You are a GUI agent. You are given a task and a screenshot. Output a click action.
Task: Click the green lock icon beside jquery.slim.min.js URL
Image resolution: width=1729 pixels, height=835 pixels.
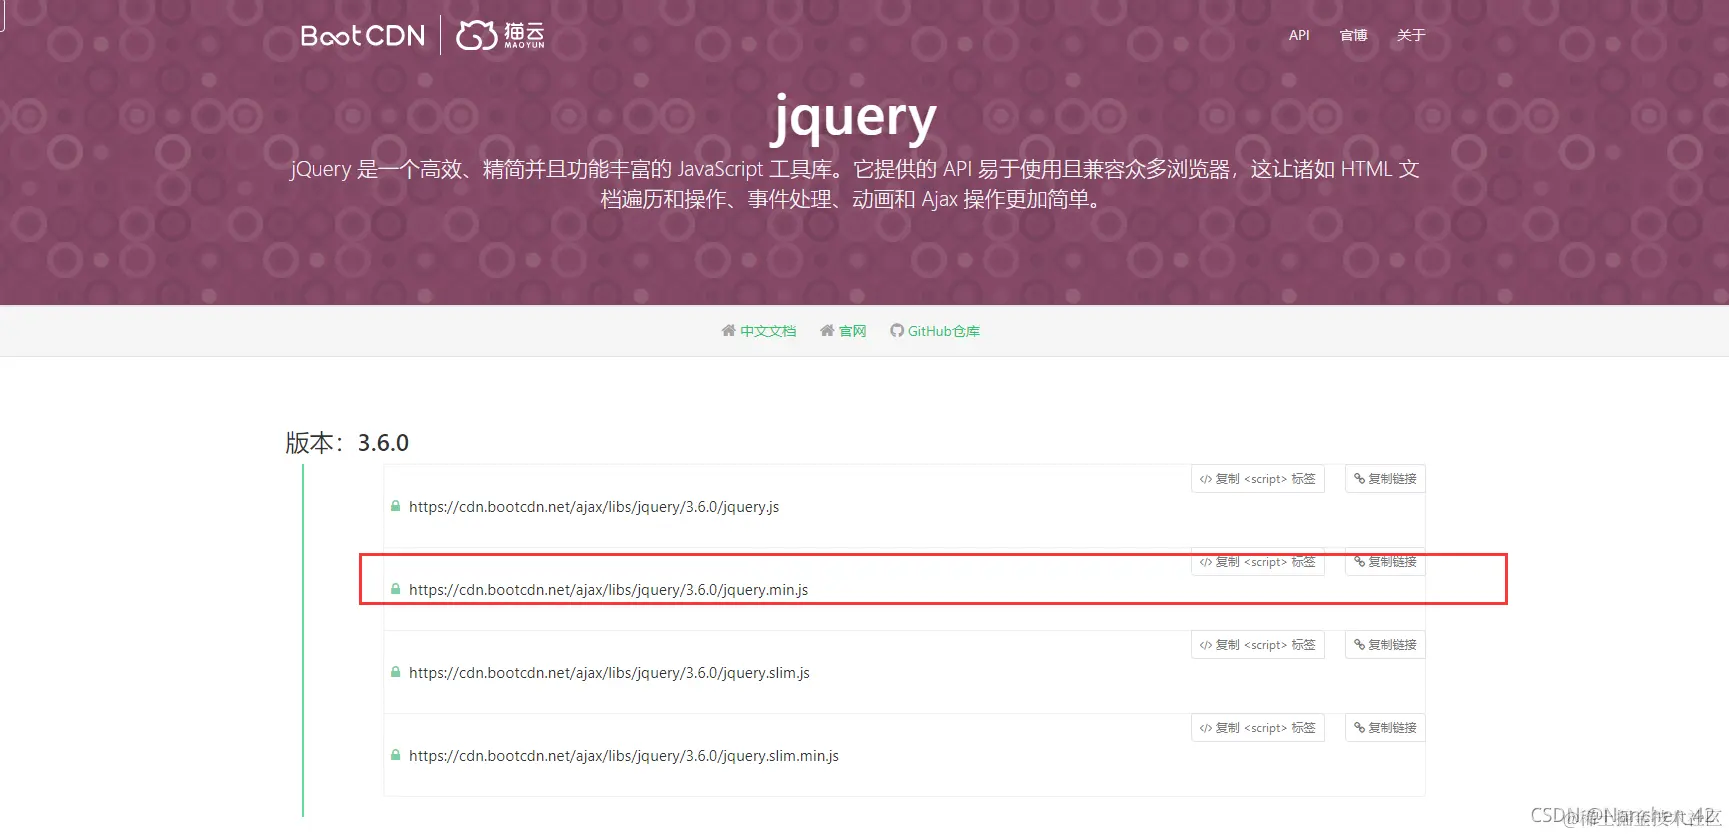coord(396,756)
